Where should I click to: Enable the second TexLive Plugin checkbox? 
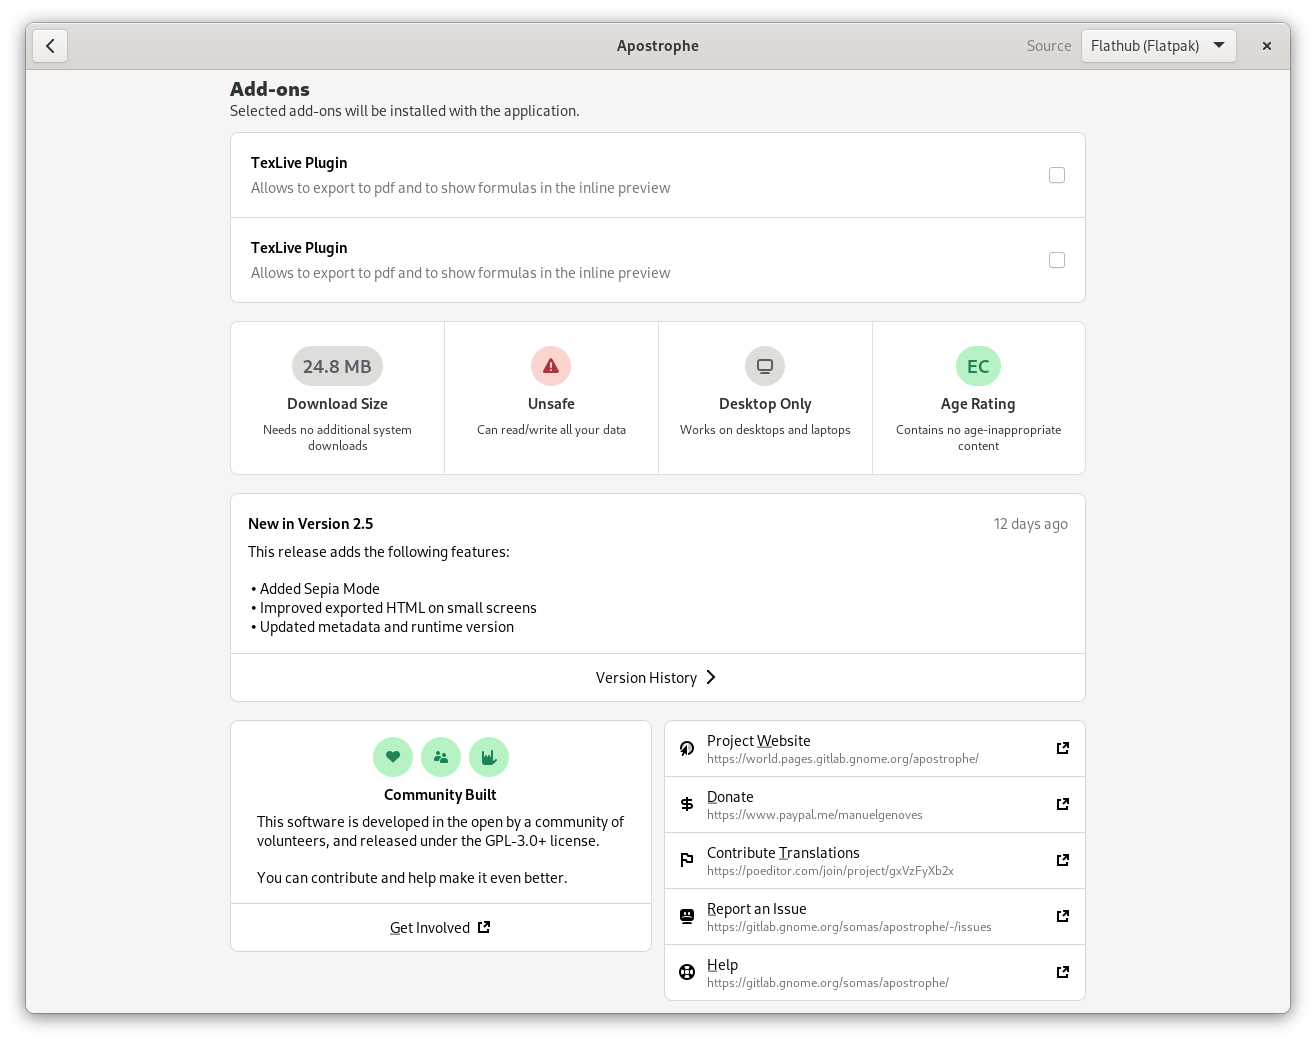coord(1057,260)
